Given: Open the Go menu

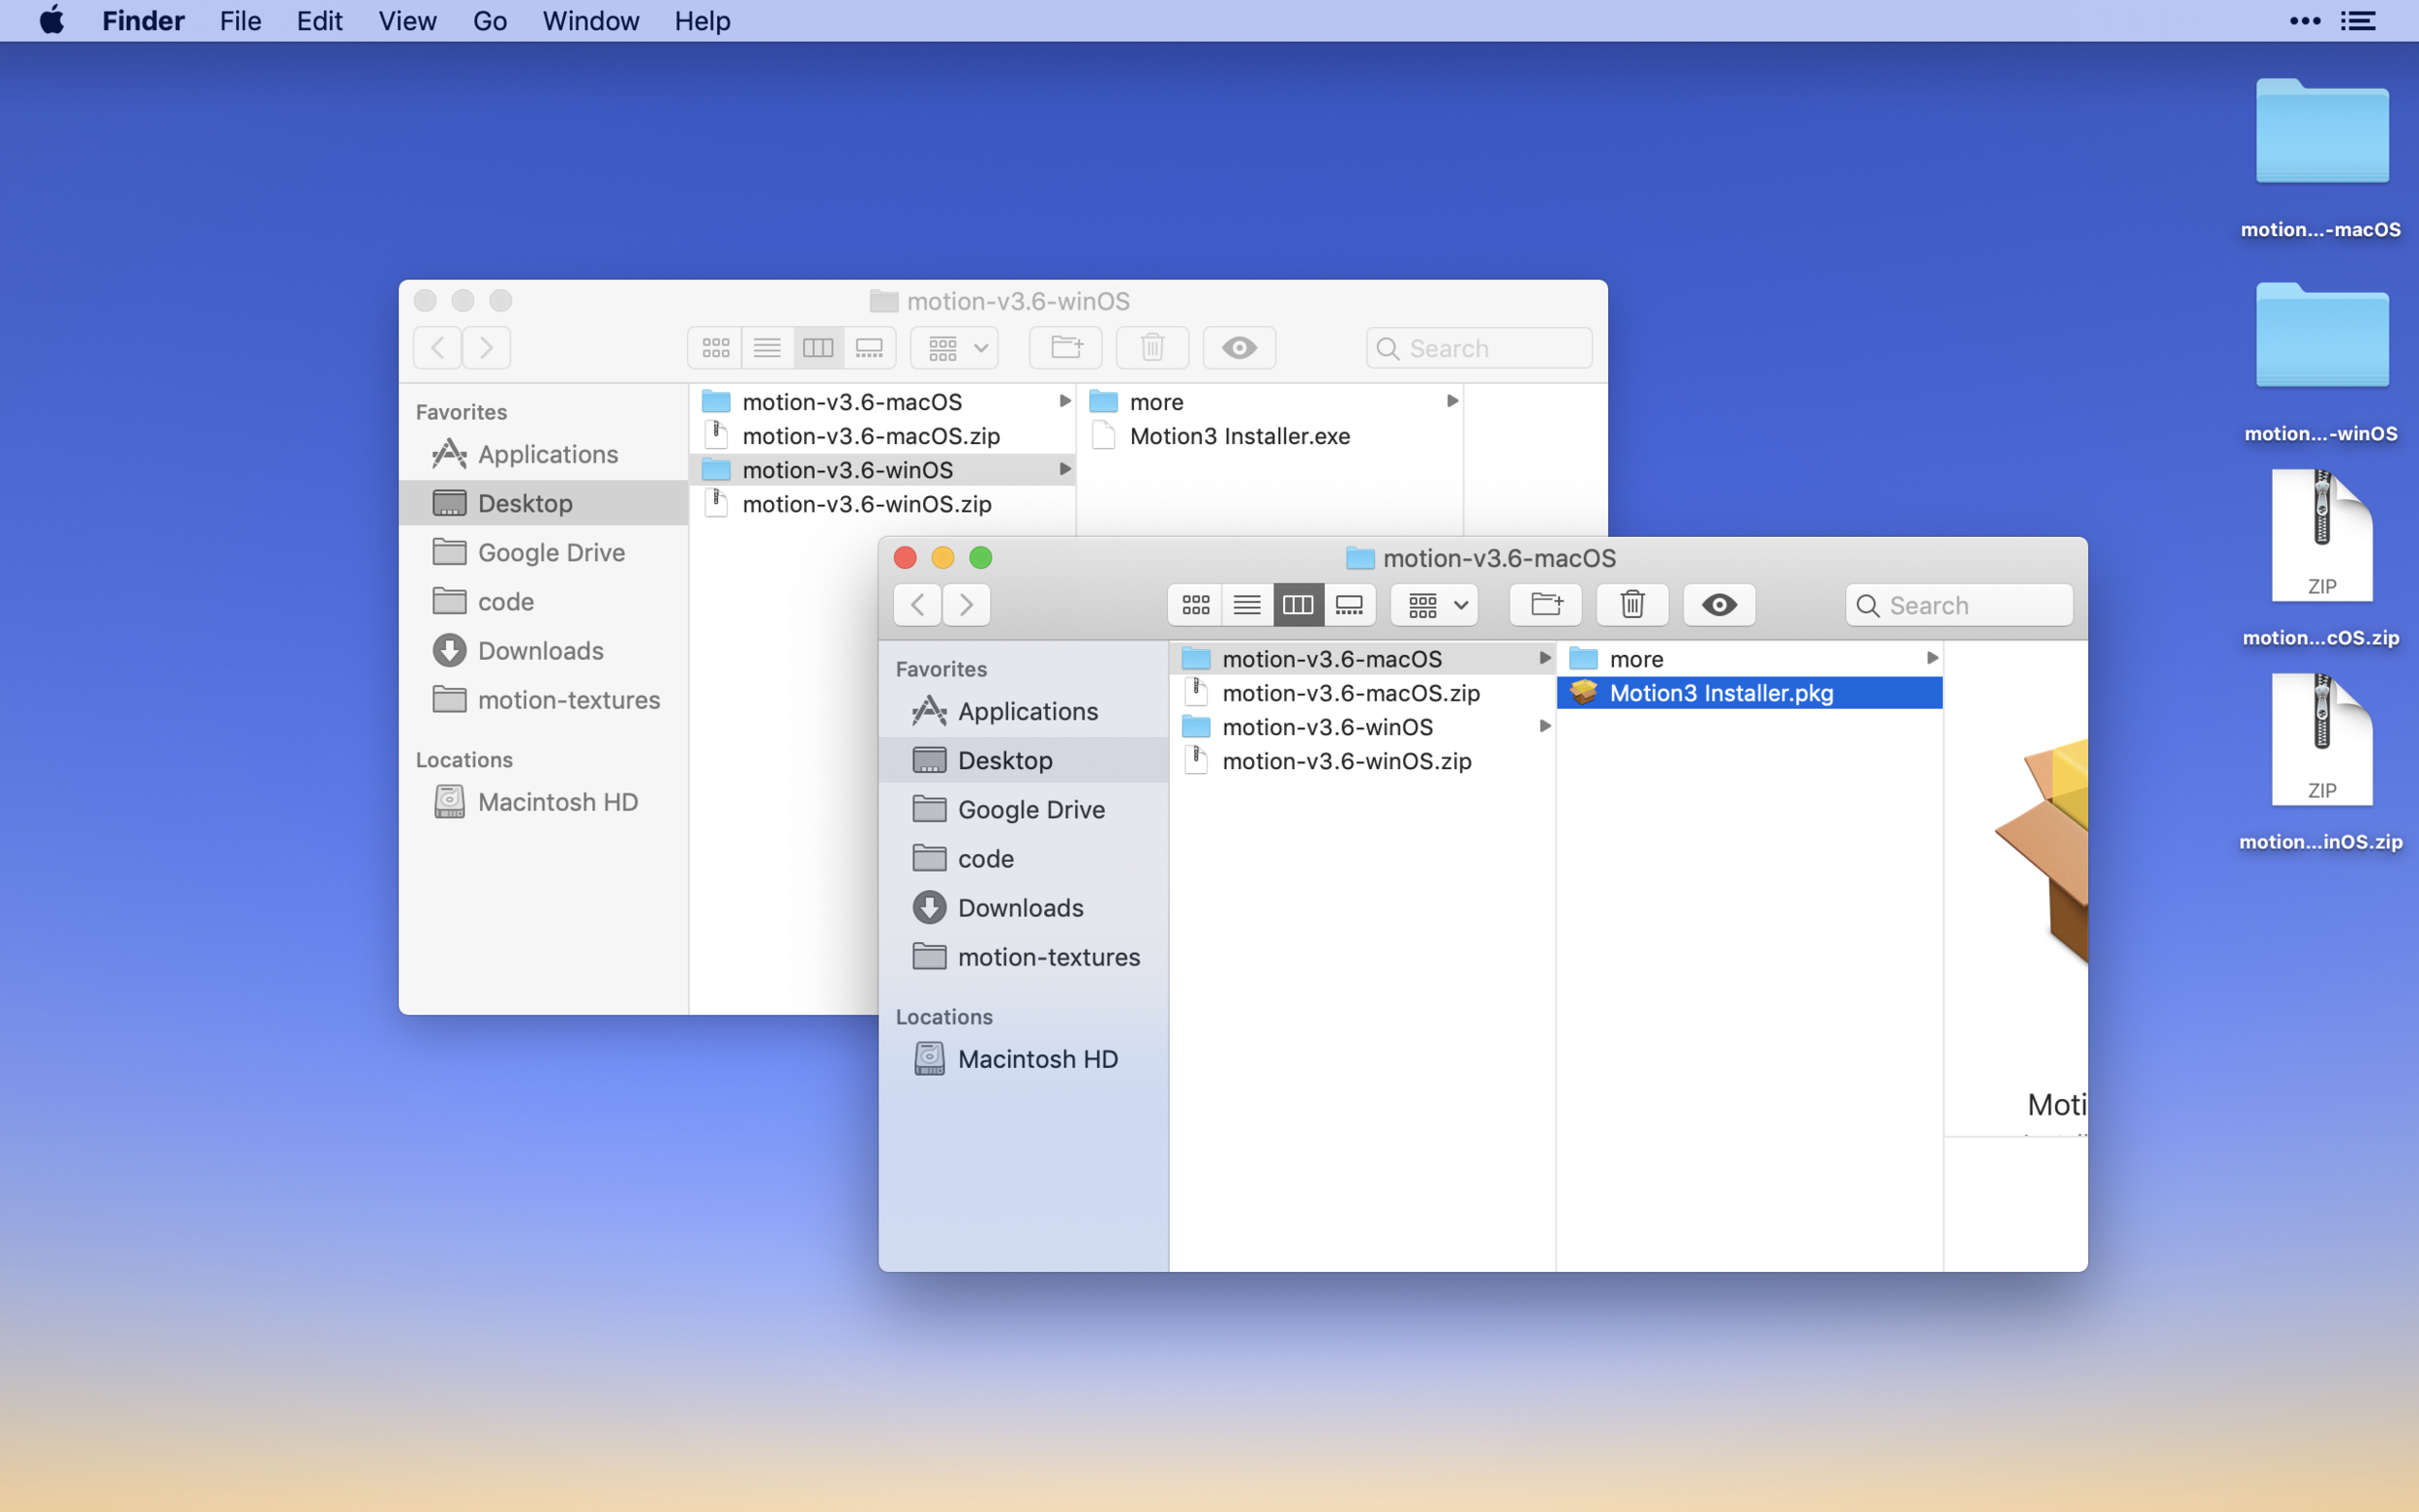Looking at the screenshot, I should [x=490, y=20].
